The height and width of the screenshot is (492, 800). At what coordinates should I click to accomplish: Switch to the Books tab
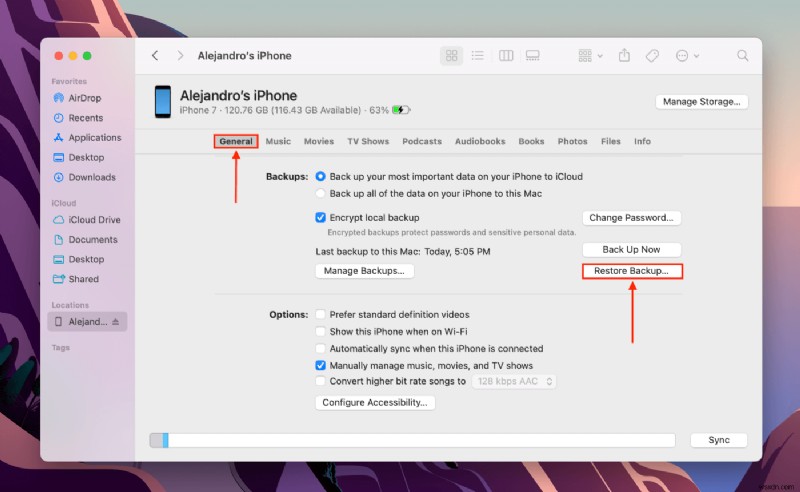[x=531, y=141]
